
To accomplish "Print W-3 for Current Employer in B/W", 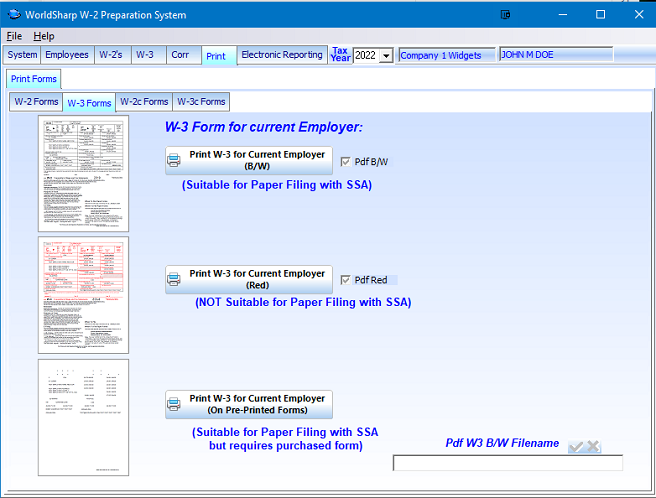I will pyautogui.click(x=248, y=160).
